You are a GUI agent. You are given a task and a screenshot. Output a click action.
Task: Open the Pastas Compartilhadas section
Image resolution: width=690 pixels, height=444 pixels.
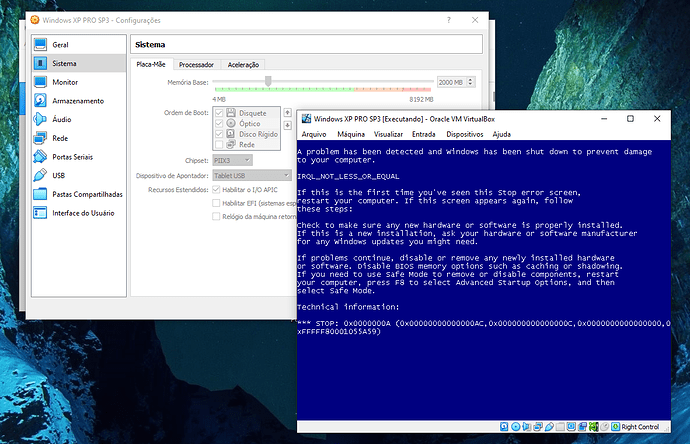(87, 194)
